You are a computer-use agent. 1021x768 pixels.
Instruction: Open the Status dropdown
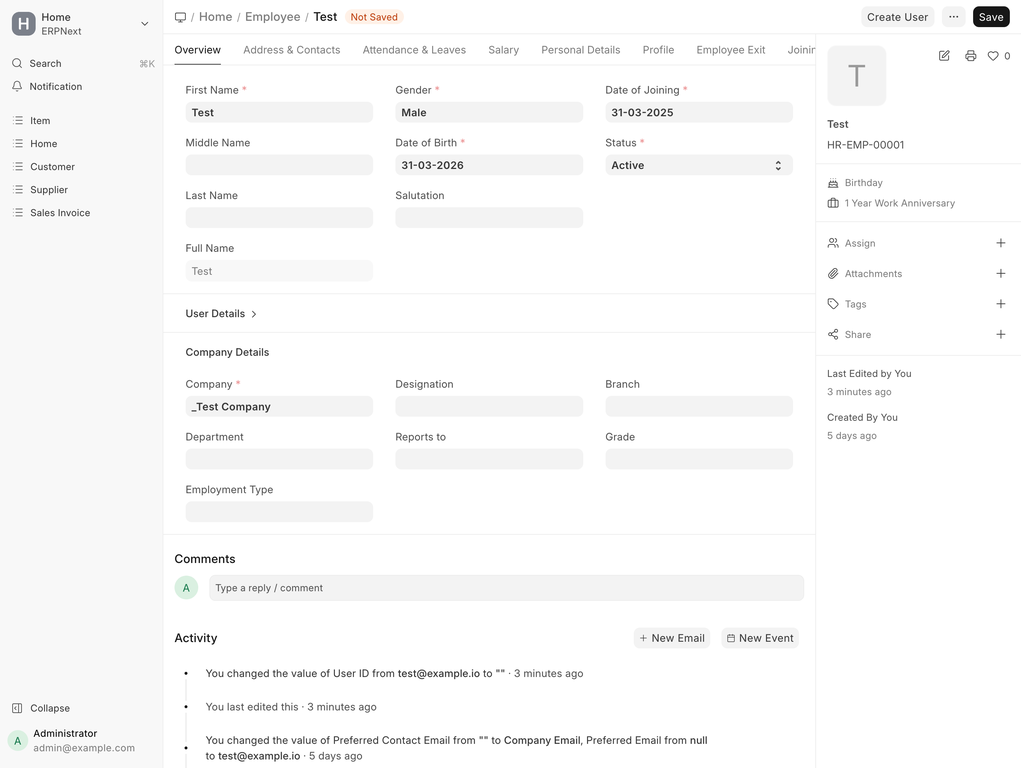point(698,166)
